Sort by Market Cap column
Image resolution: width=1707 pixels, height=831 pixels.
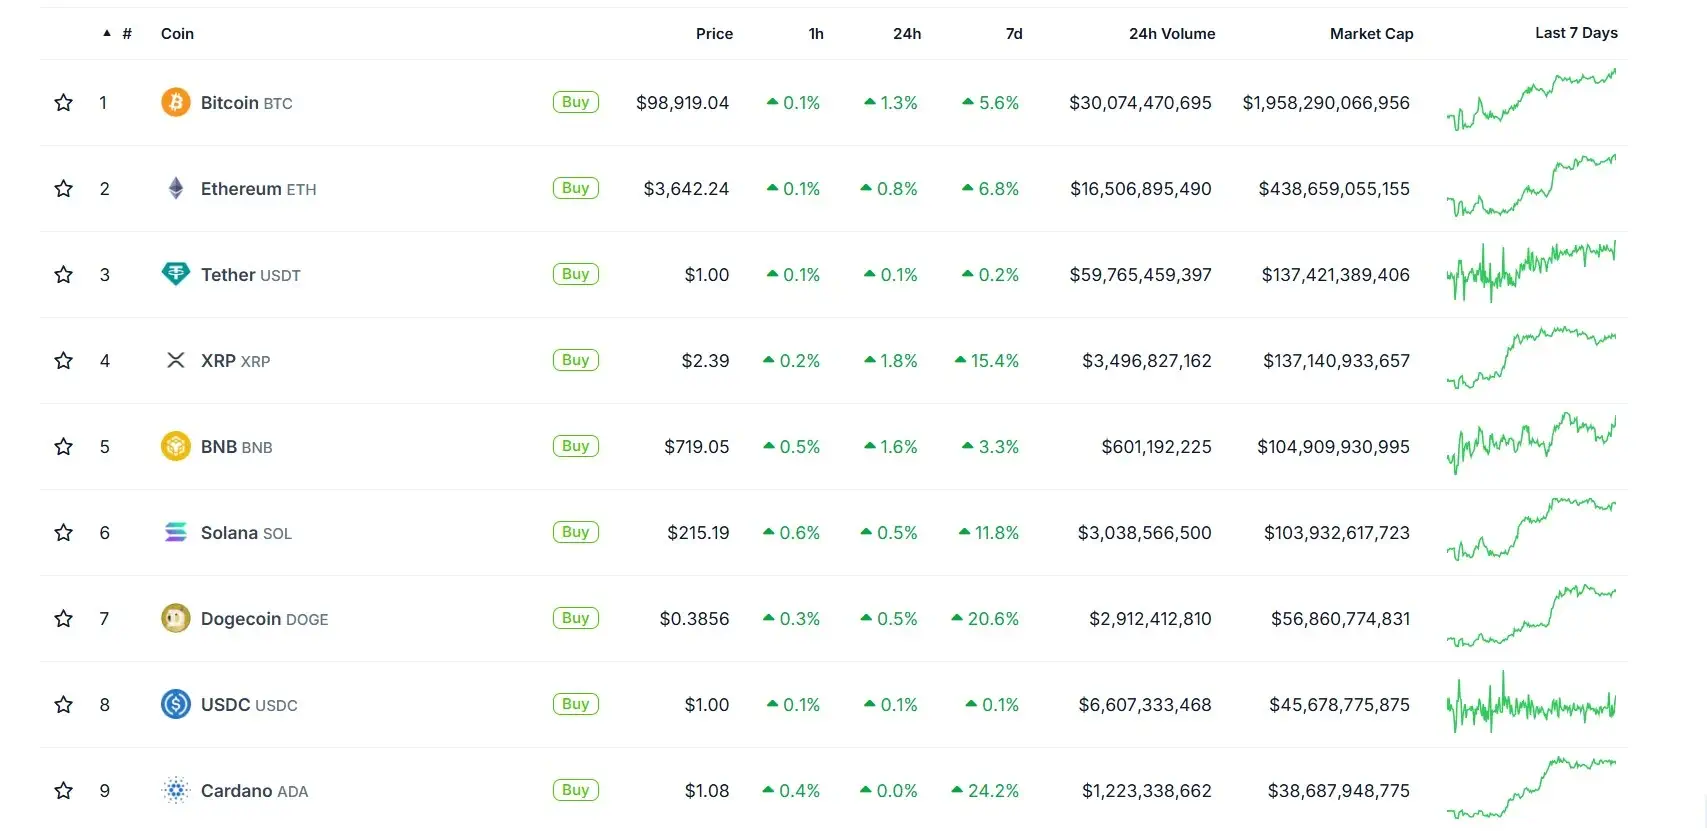tap(1371, 33)
